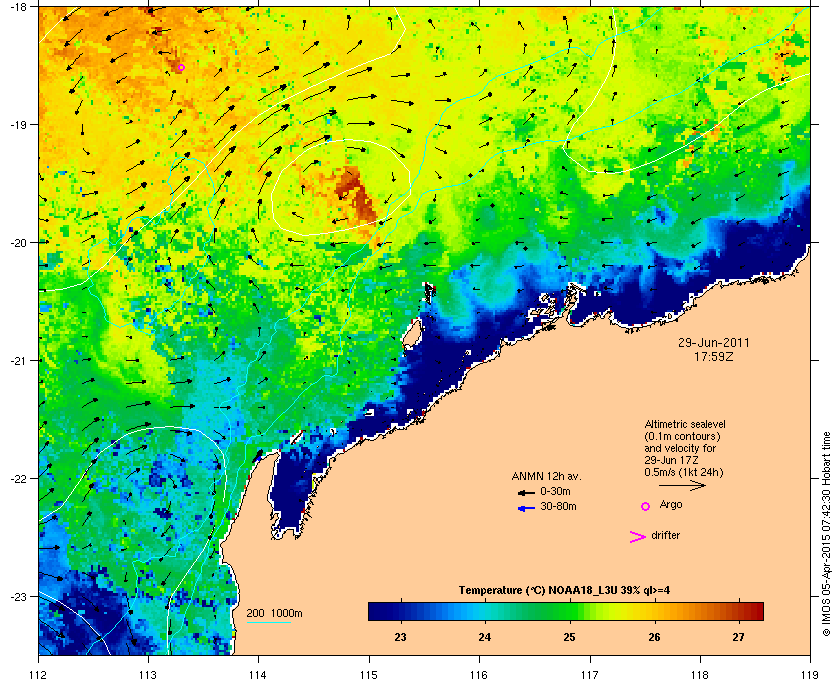
Task: Click latitude axis label -19
Action: click(18, 125)
